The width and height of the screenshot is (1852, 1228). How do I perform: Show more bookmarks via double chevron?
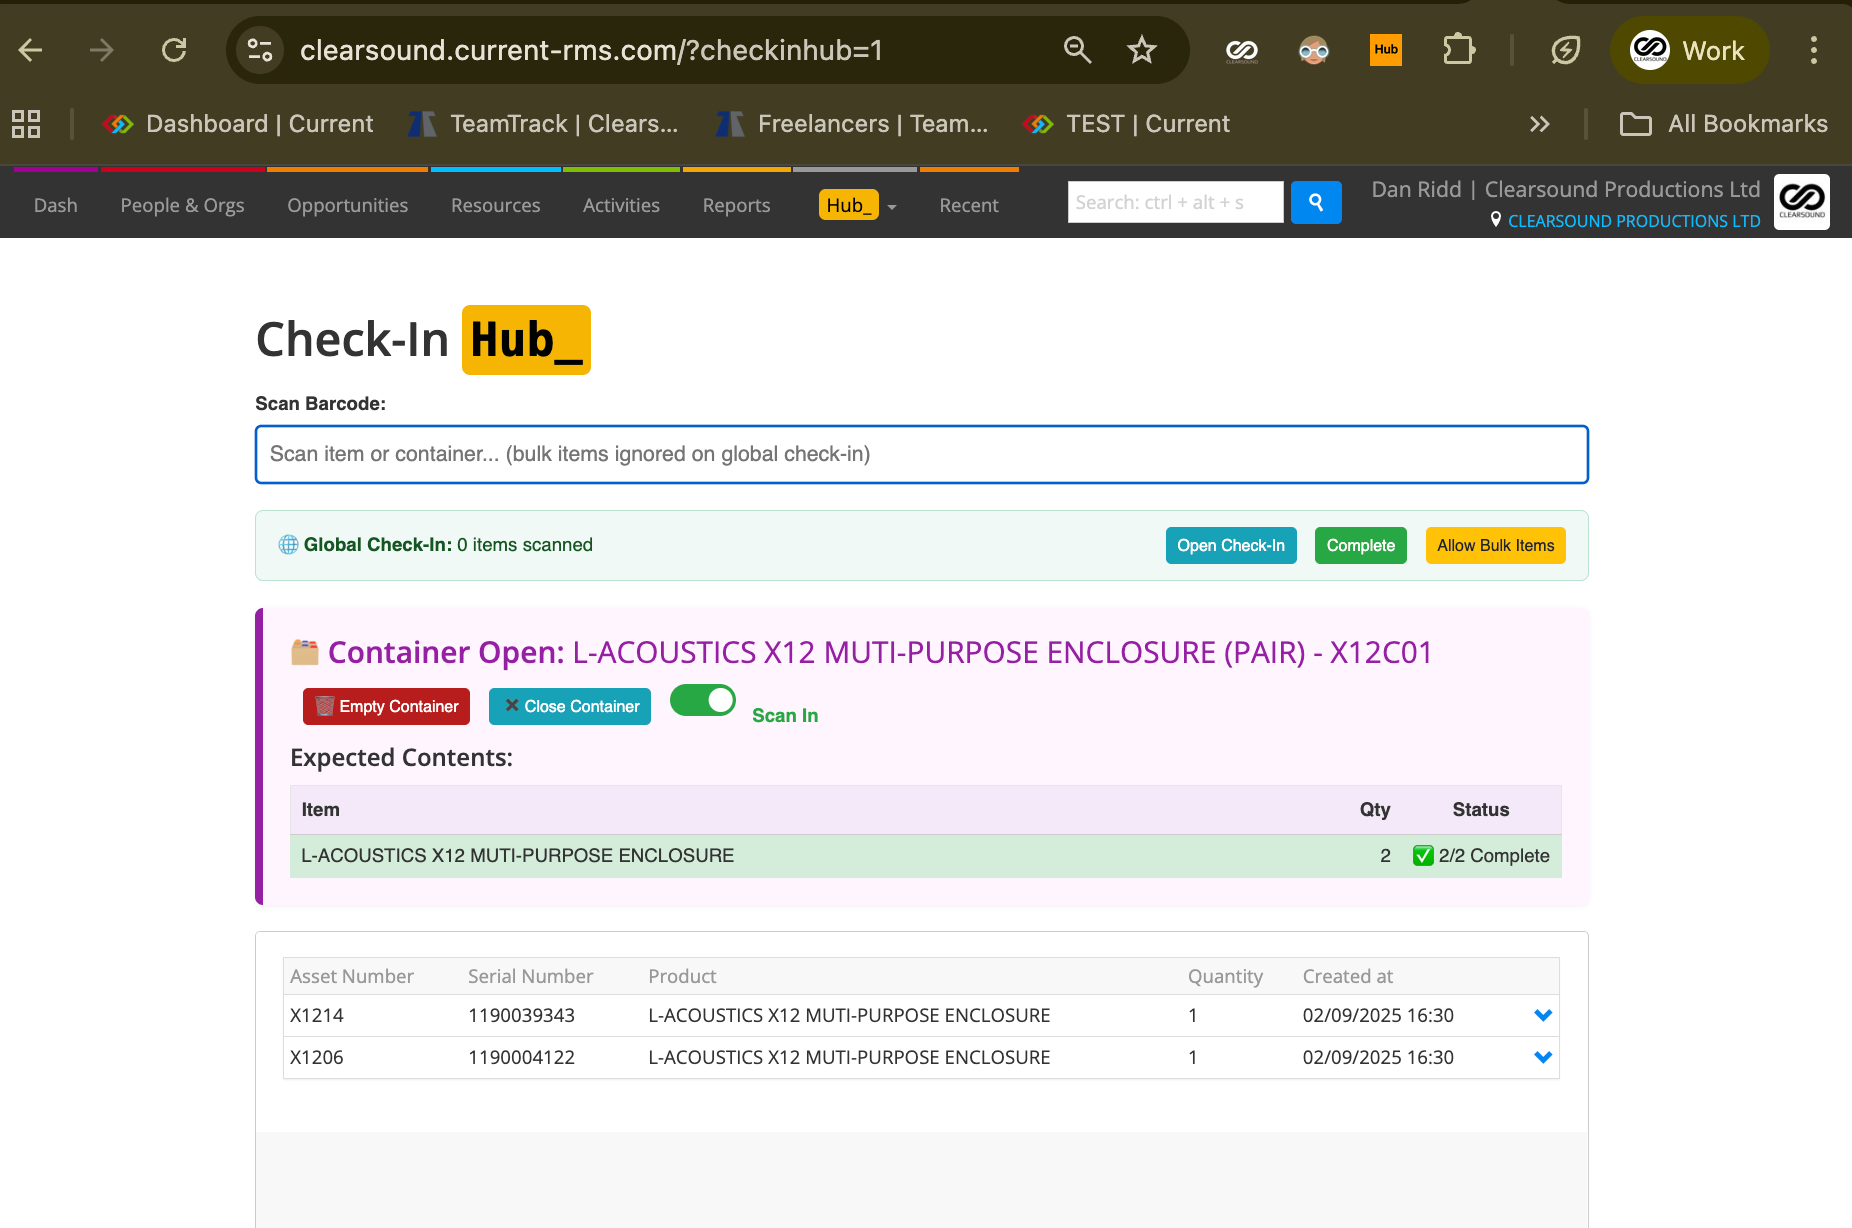point(1539,124)
